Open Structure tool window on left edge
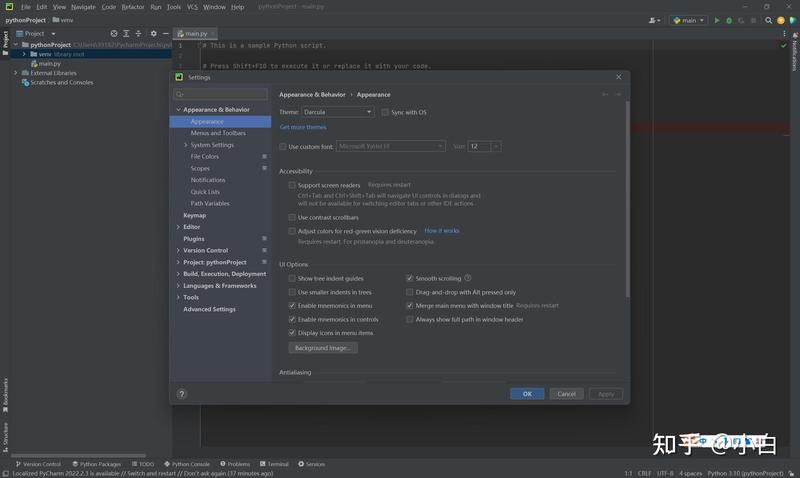800x478 pixels. (x=6, y=437)
